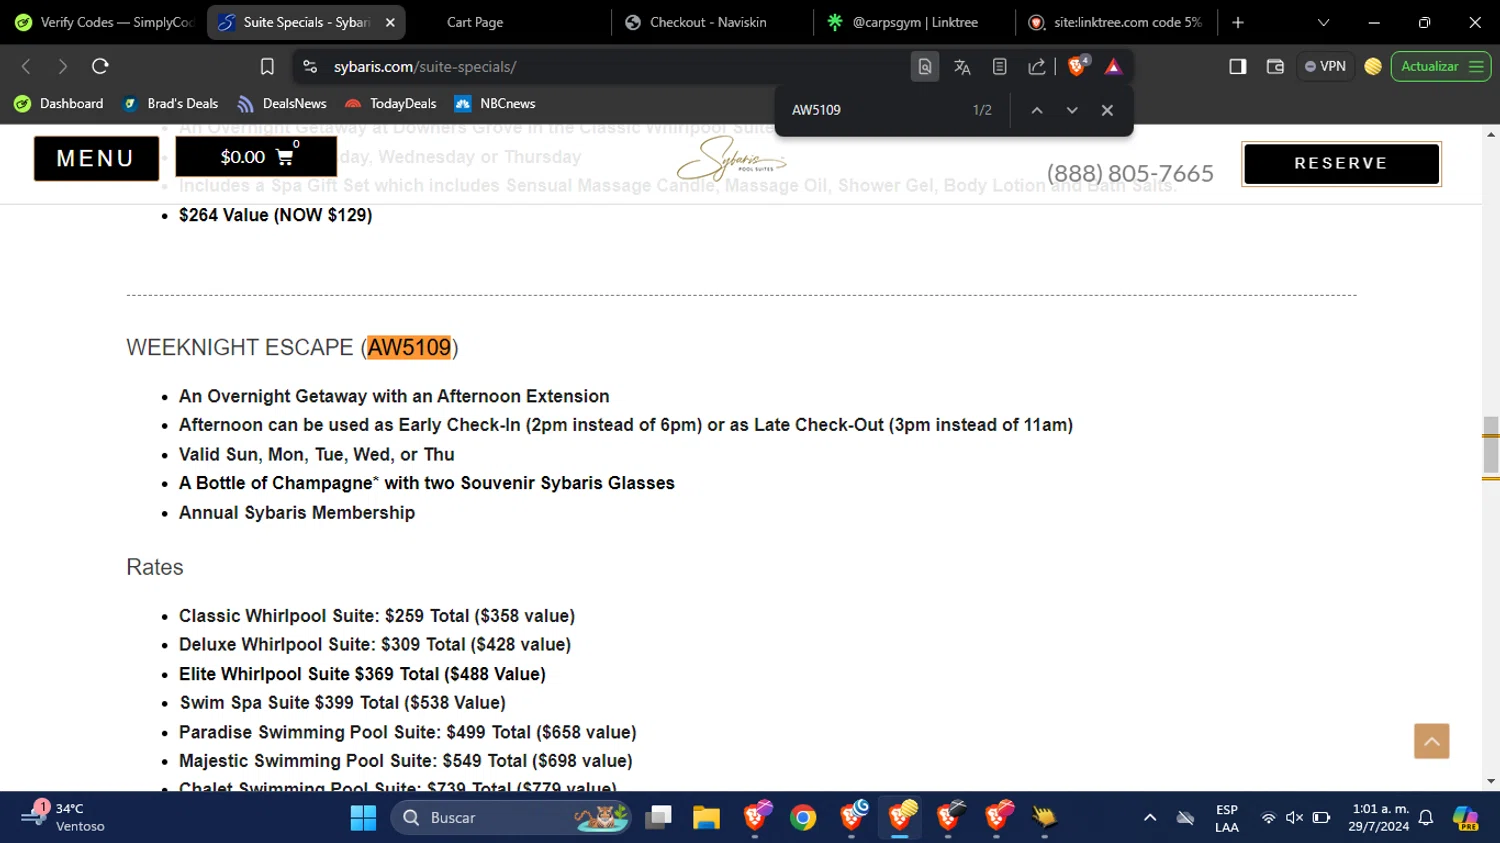Click the scroll-to-top arrow button
This screenshot has width=1500, height=843.
1431,741
